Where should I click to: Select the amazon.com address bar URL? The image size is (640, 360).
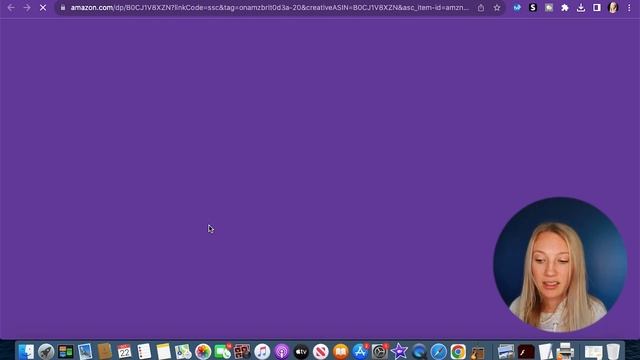click(x=269, y=7)
